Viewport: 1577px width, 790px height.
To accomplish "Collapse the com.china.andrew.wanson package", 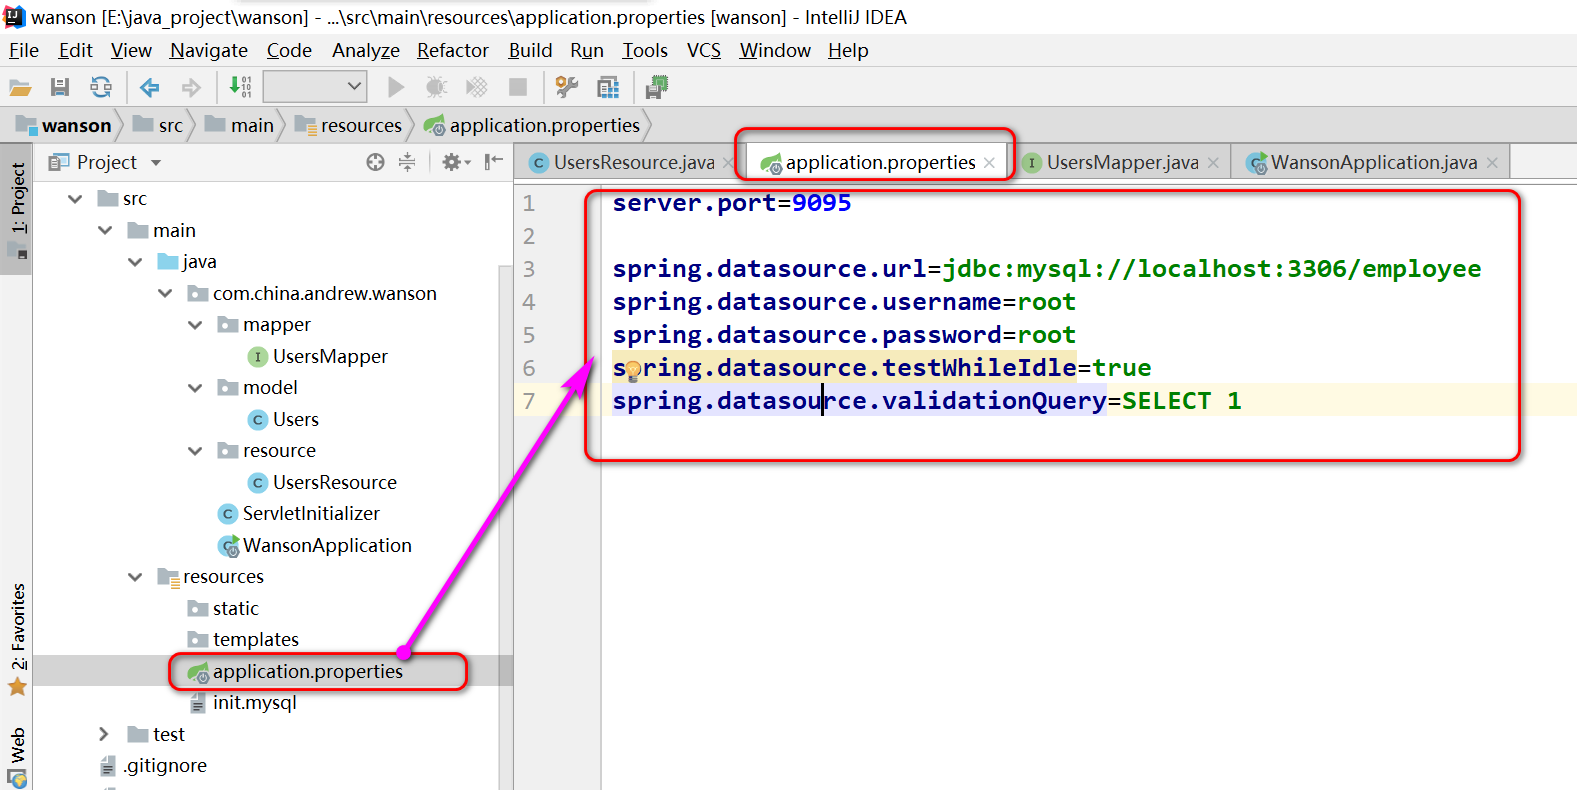I will 165,293.
